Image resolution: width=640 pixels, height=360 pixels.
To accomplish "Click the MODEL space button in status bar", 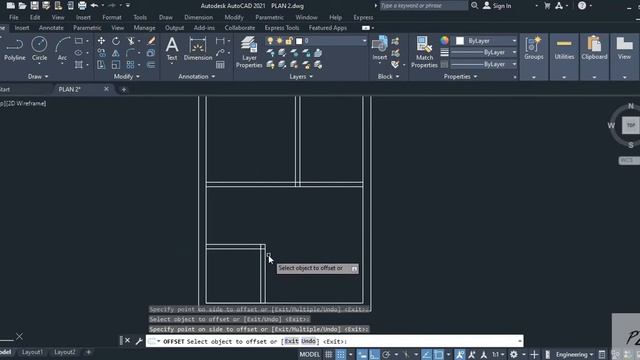I will point(309,354).
